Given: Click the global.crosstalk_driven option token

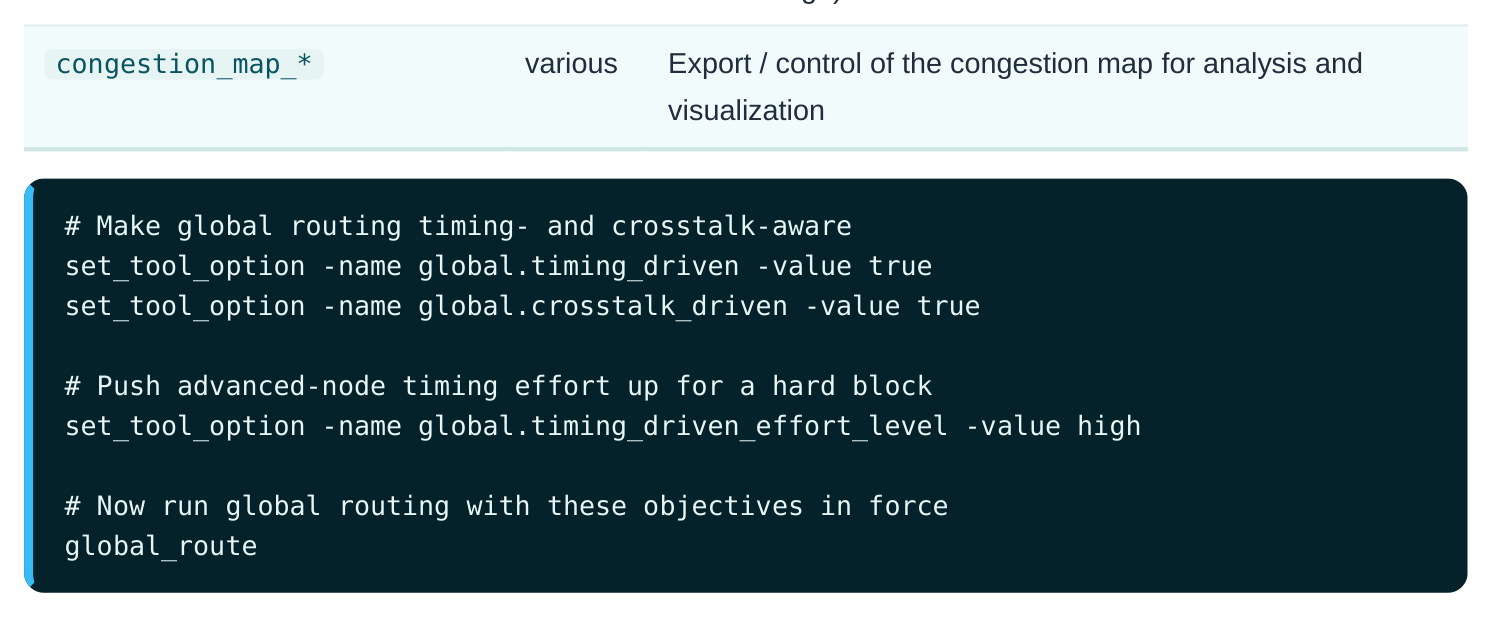Looking at the screenshot, I should [602, 306].
